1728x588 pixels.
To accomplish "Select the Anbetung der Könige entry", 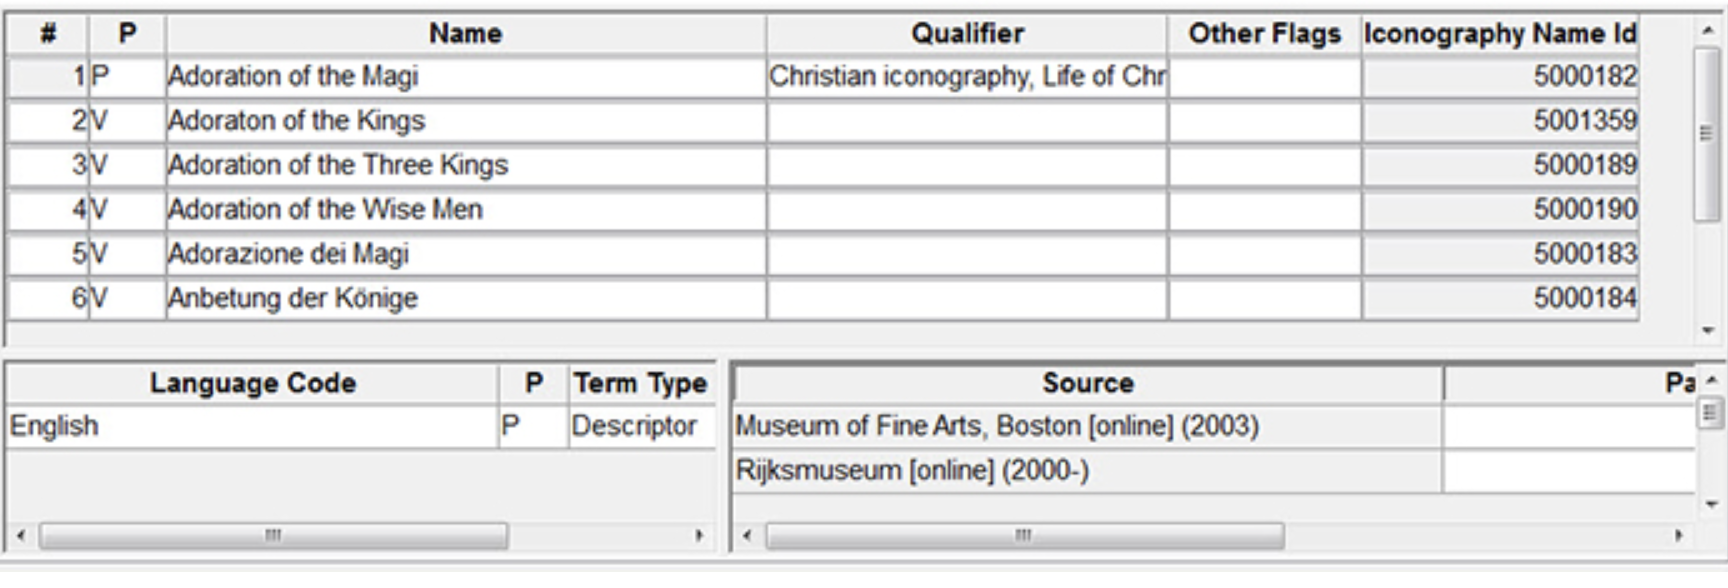I will (x=293, y=298).
